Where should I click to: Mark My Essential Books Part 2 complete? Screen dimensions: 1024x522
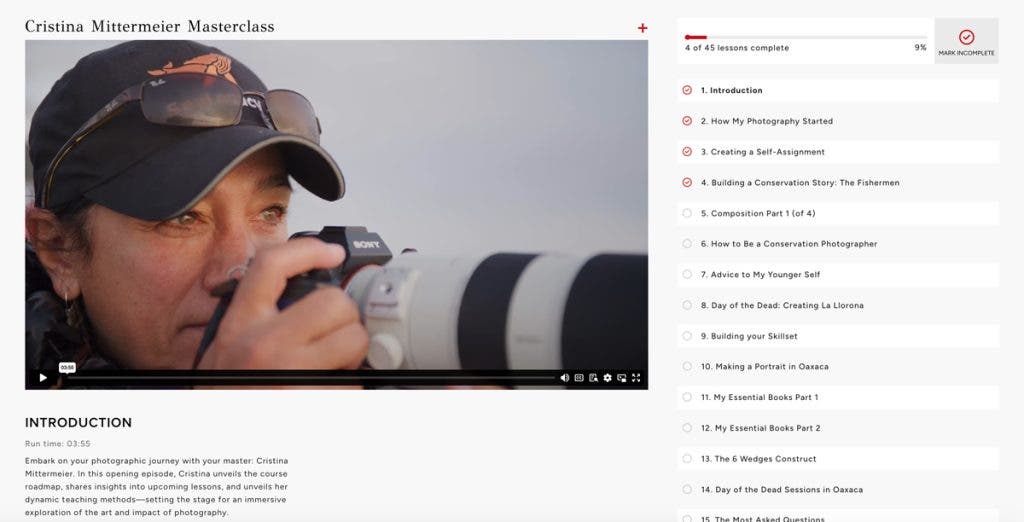[x=687, y=428]
